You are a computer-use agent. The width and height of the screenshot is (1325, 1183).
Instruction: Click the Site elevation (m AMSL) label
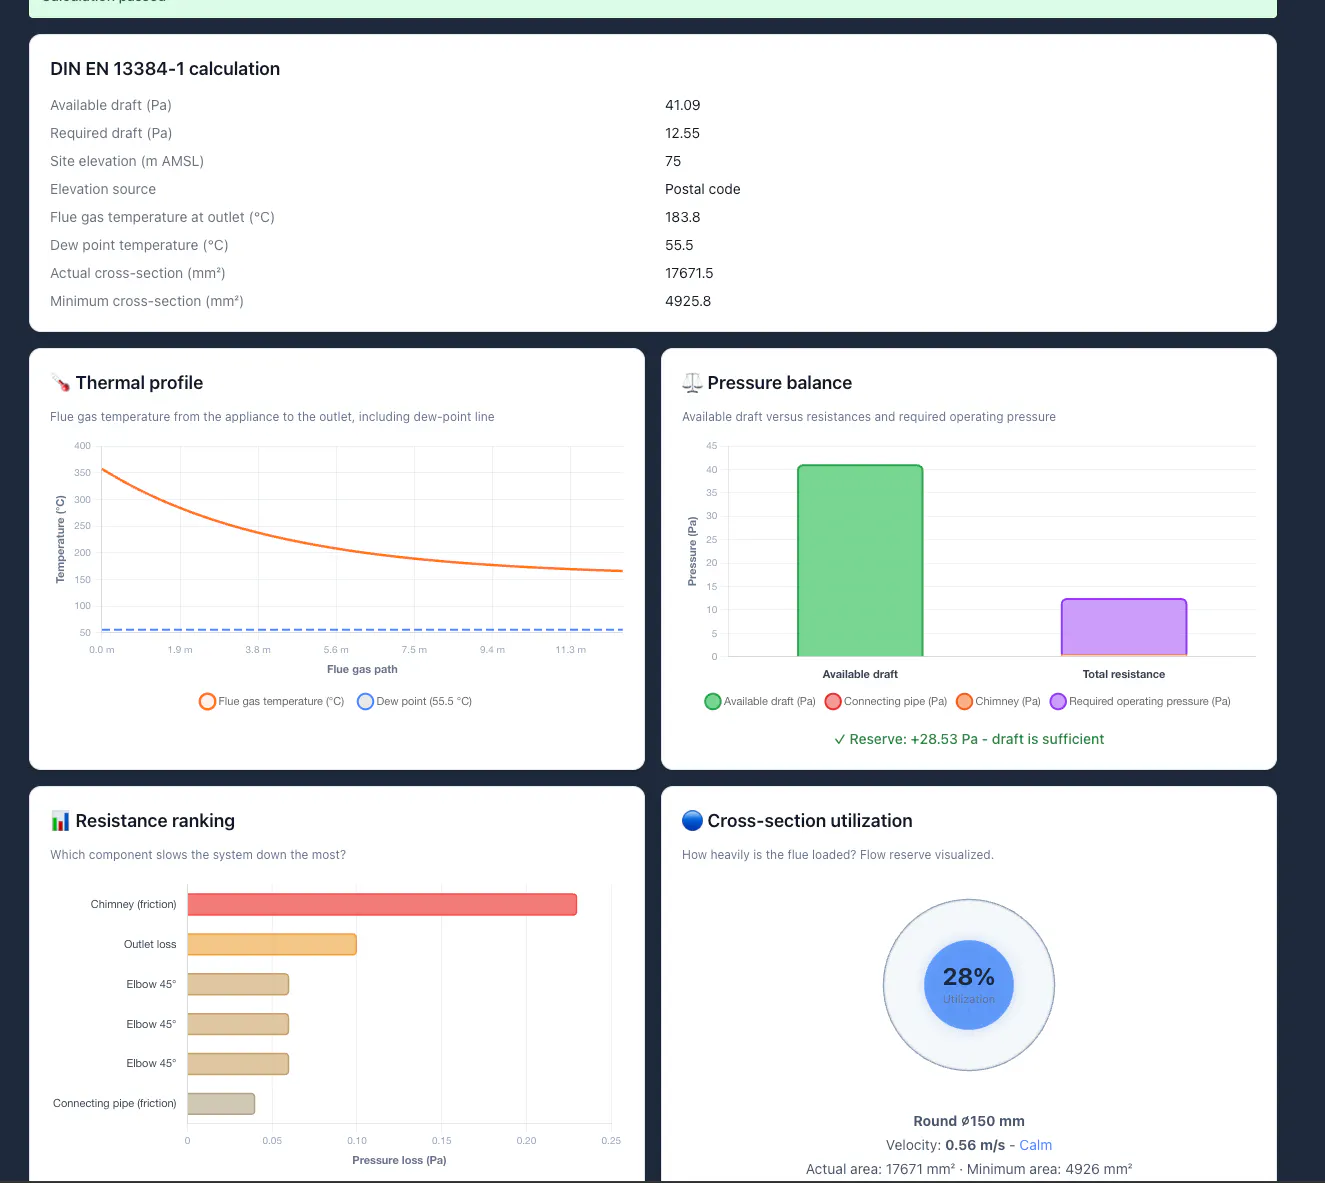tap(127, 161)
